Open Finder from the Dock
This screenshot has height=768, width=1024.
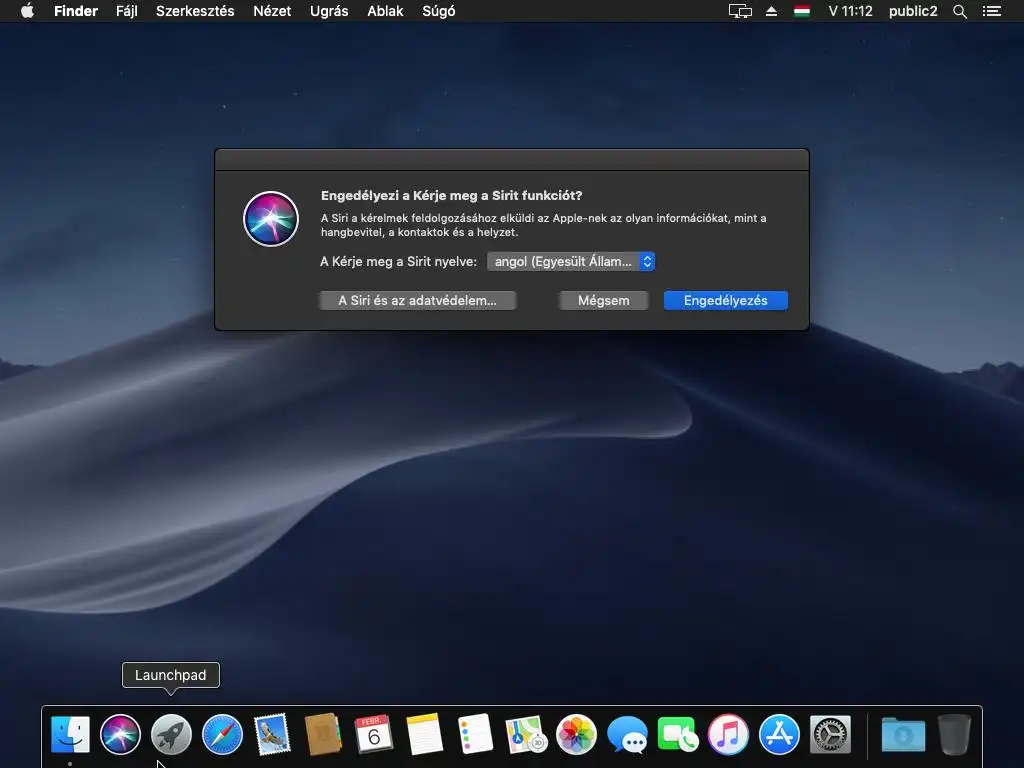(70, 734)
